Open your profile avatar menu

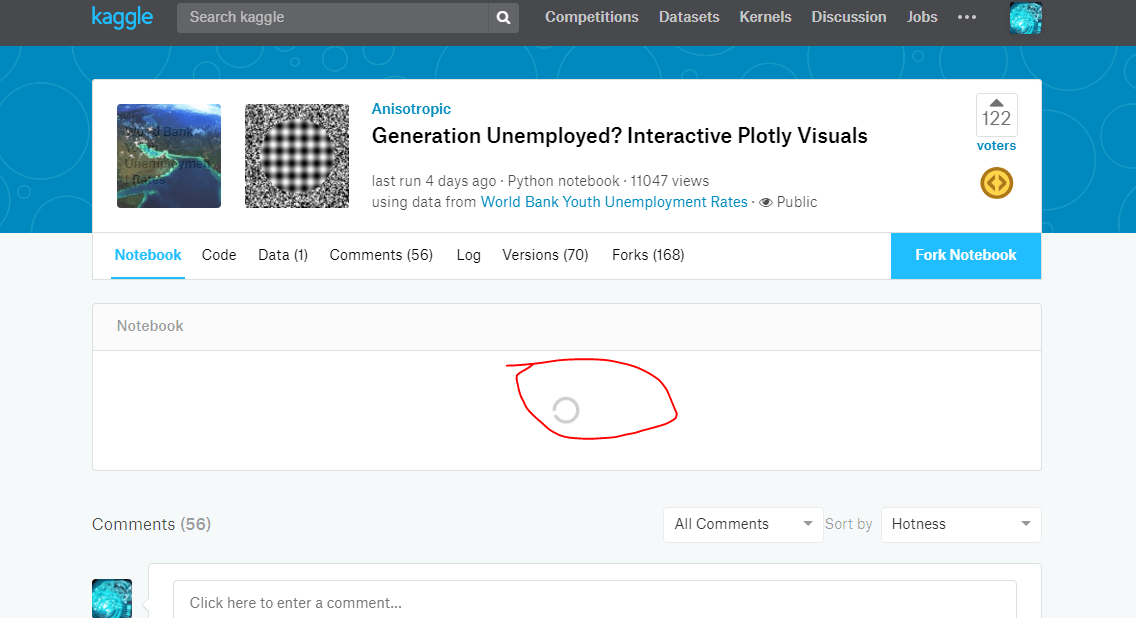(1025, 18)
